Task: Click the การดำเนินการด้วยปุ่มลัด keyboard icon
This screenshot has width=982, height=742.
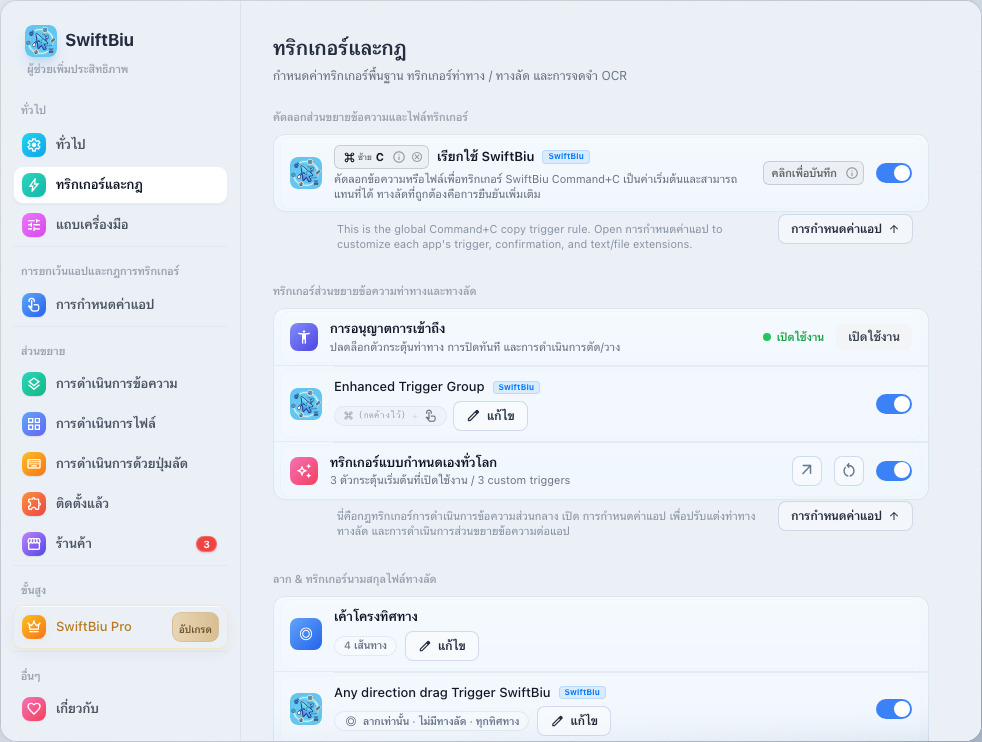Action: (x=34, y=464)
